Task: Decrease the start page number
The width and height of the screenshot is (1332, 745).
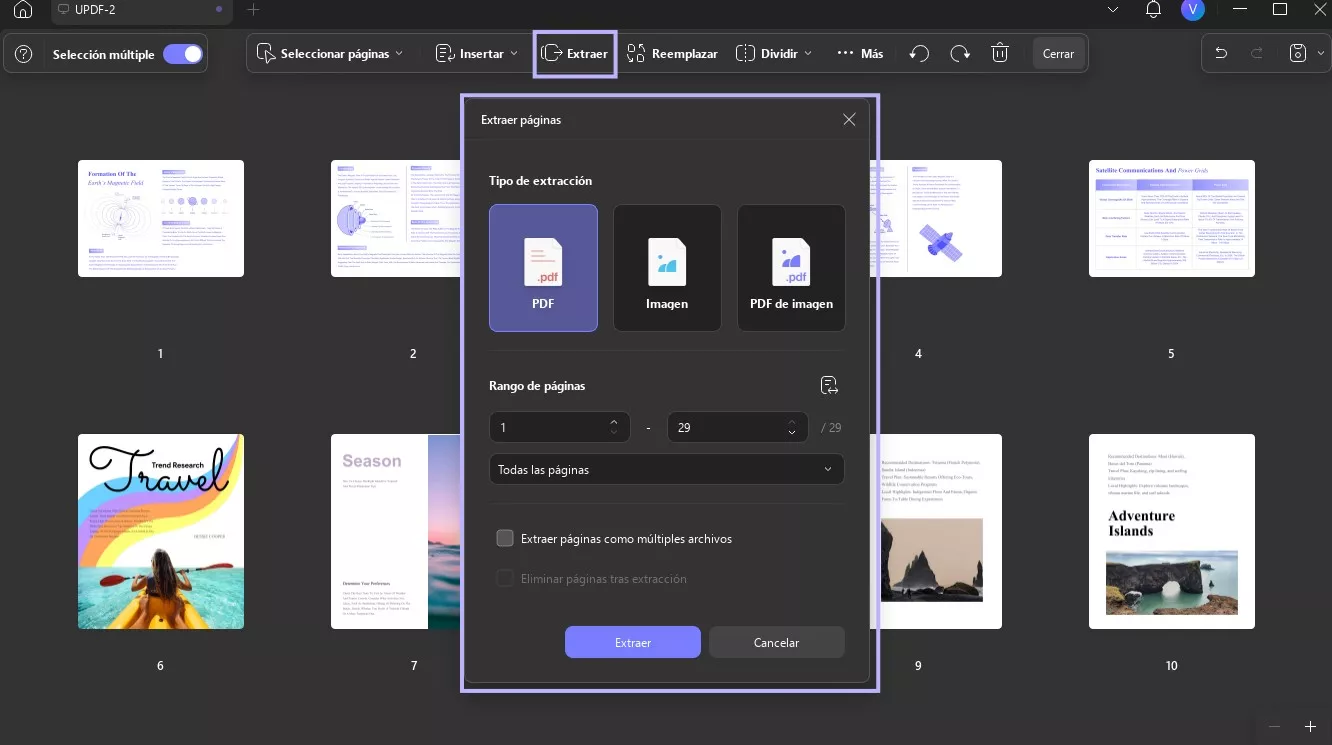Action: pos(614,433)
